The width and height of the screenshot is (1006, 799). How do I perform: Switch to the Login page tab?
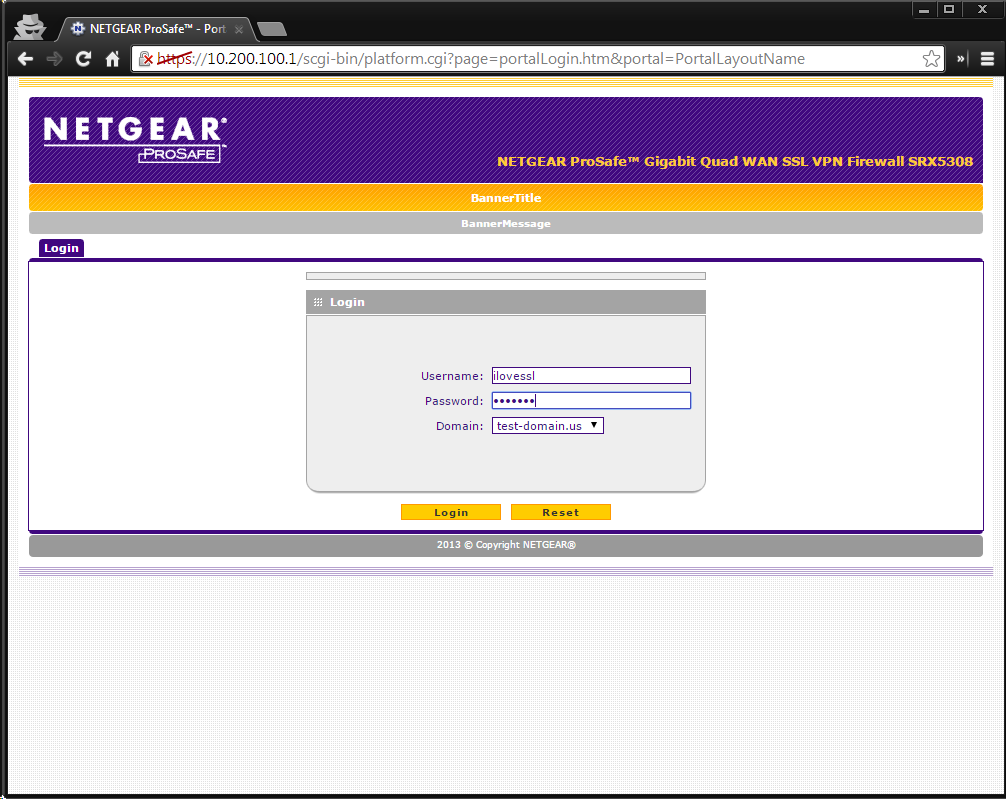pyautogui.click(x=62, y=248)
